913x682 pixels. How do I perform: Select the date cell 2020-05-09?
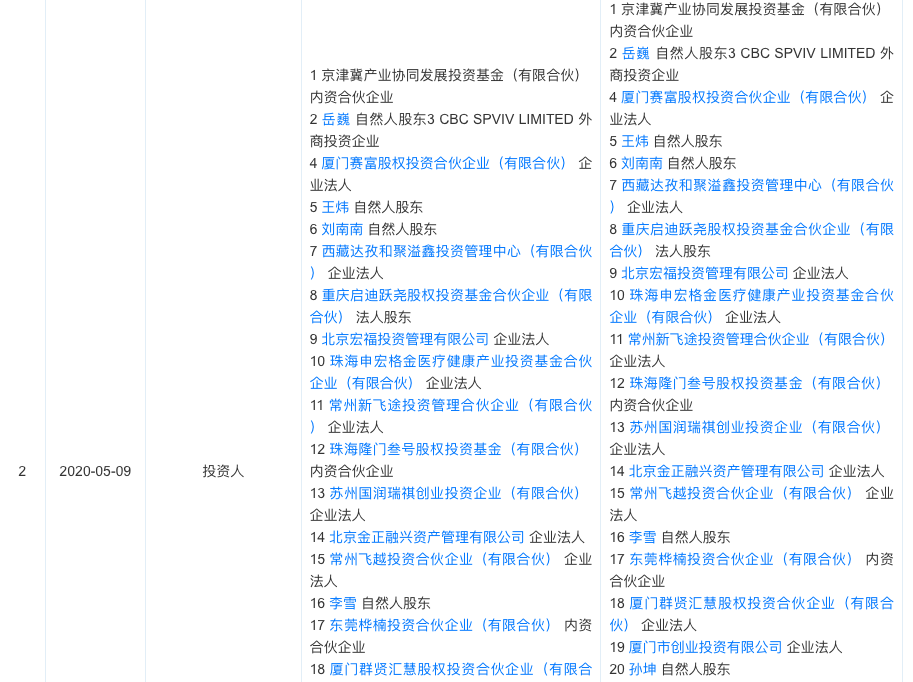pyautogui.click(x=95, y=471)
